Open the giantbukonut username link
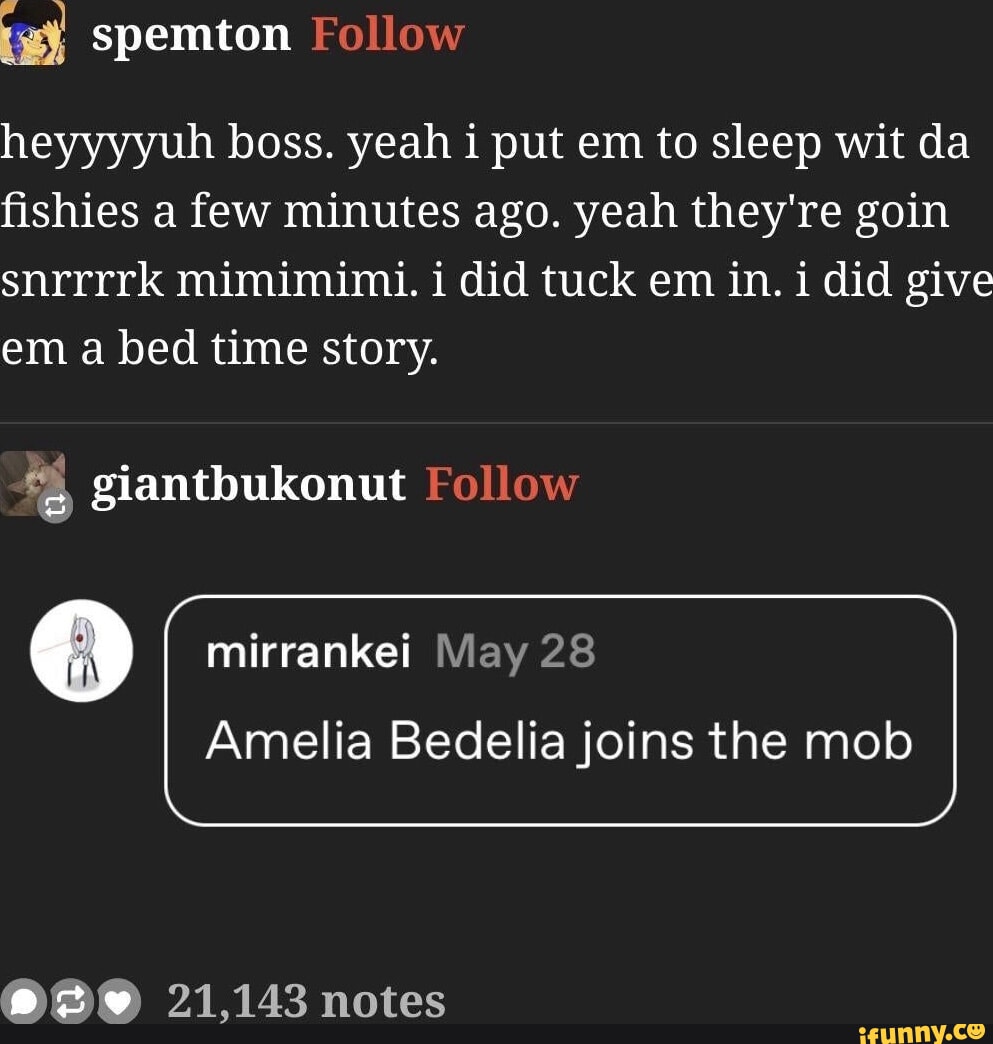 (248, 485)
